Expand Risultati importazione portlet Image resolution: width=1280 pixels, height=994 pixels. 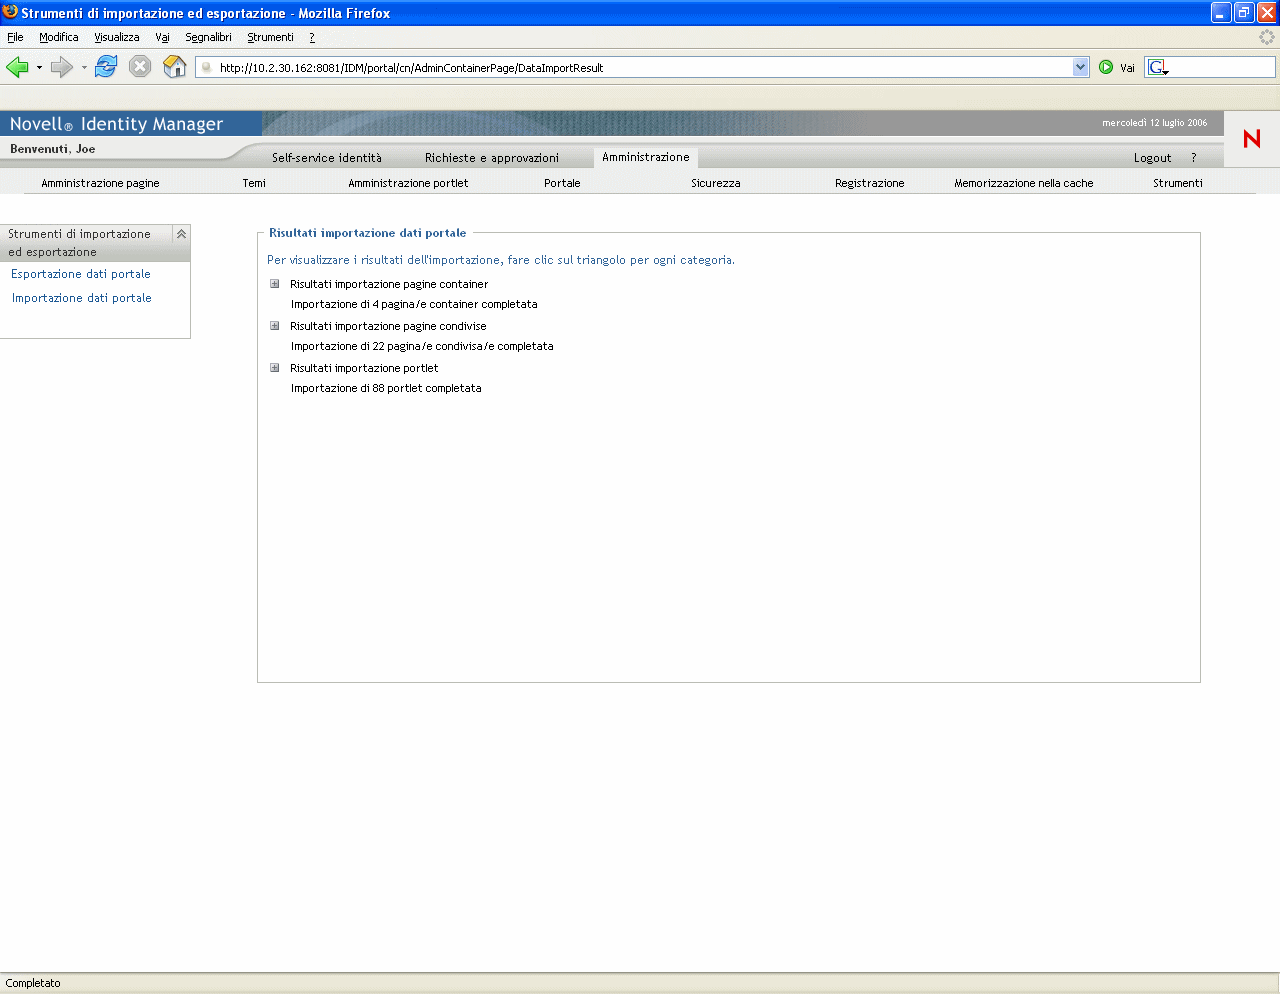click(275, 368)
